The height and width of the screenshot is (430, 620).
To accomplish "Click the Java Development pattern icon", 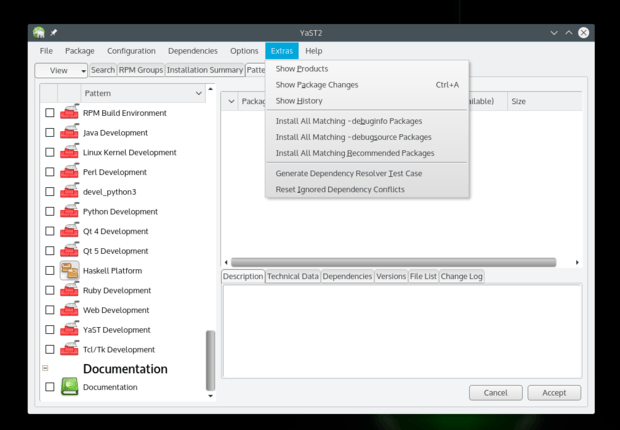I will click(x=69, y=132).
